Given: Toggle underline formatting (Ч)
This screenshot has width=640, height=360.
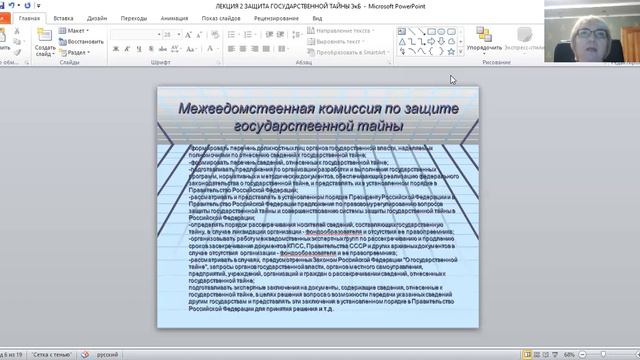Looking at the screenshot, I should [x=139, y=49].
